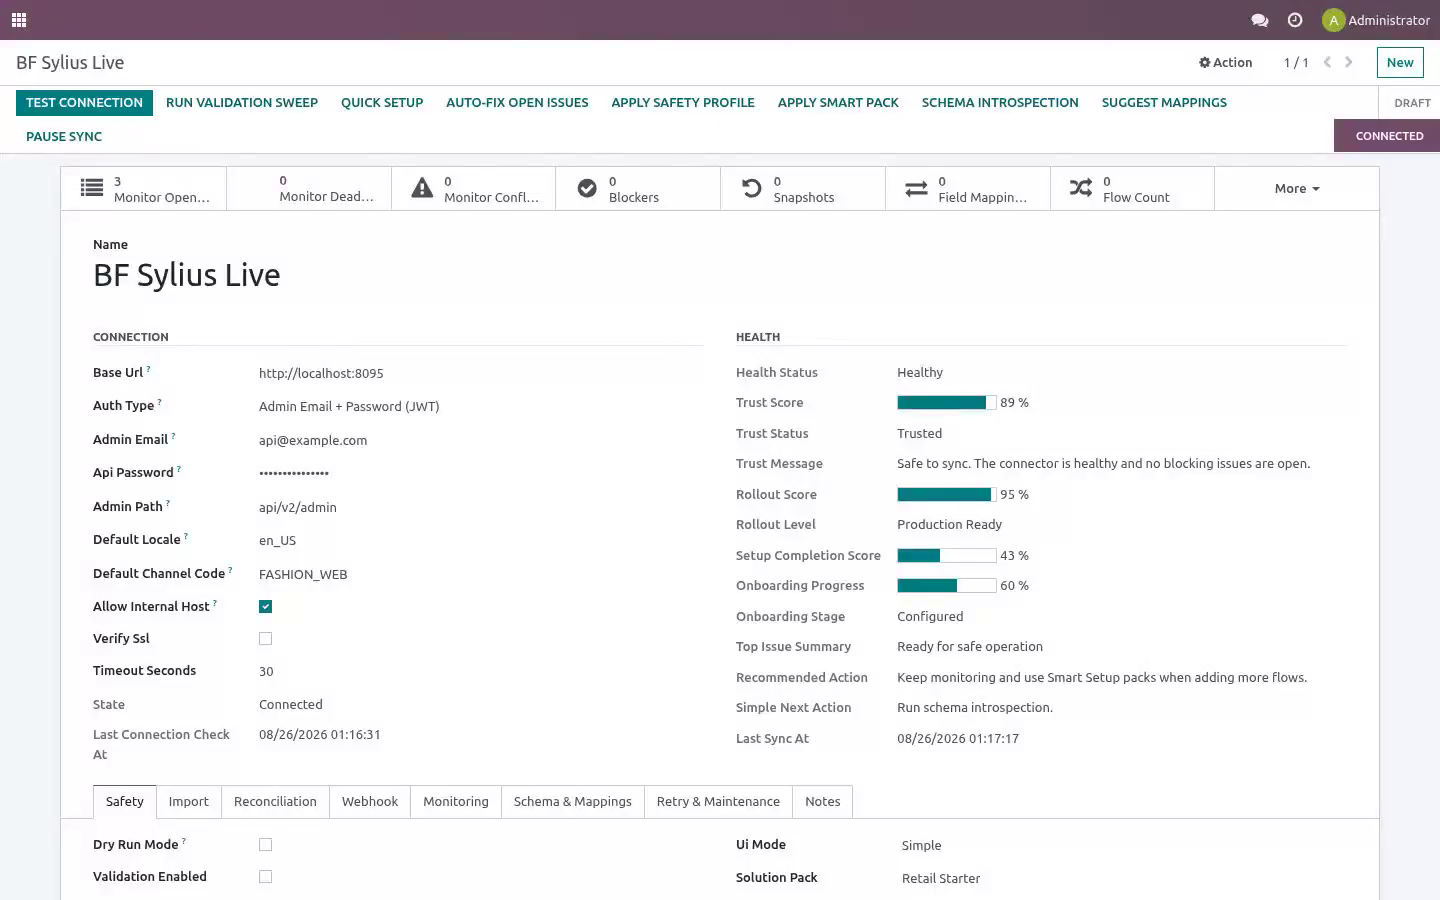Open Monitor Open list icon stat button
The height and width of the screenshot is (900, 1440).
click(92, 188)
